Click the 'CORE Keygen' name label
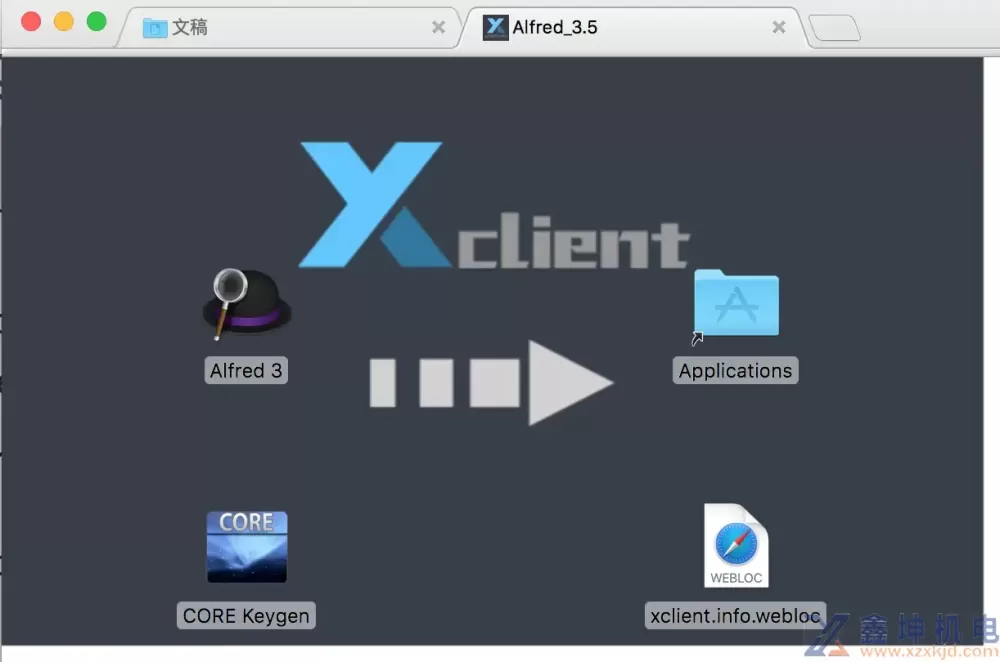1000x662 pixels. click(x=246, y=615)
